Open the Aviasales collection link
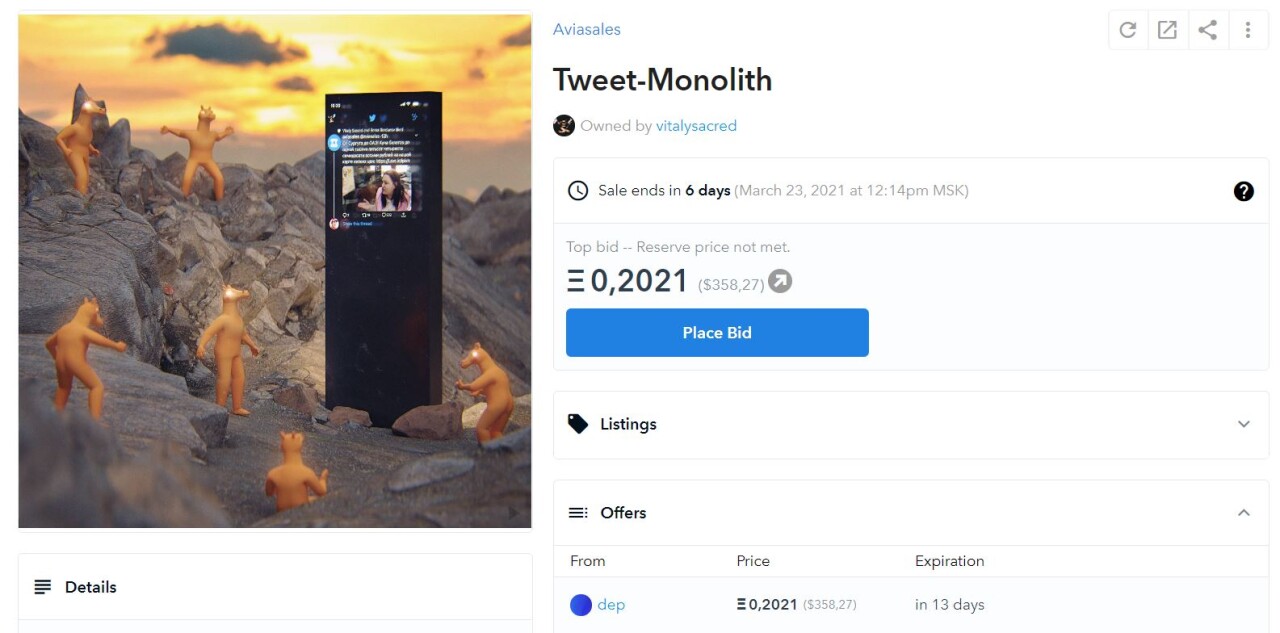The width and height of the screenshot is (1280, 633). 587,30
